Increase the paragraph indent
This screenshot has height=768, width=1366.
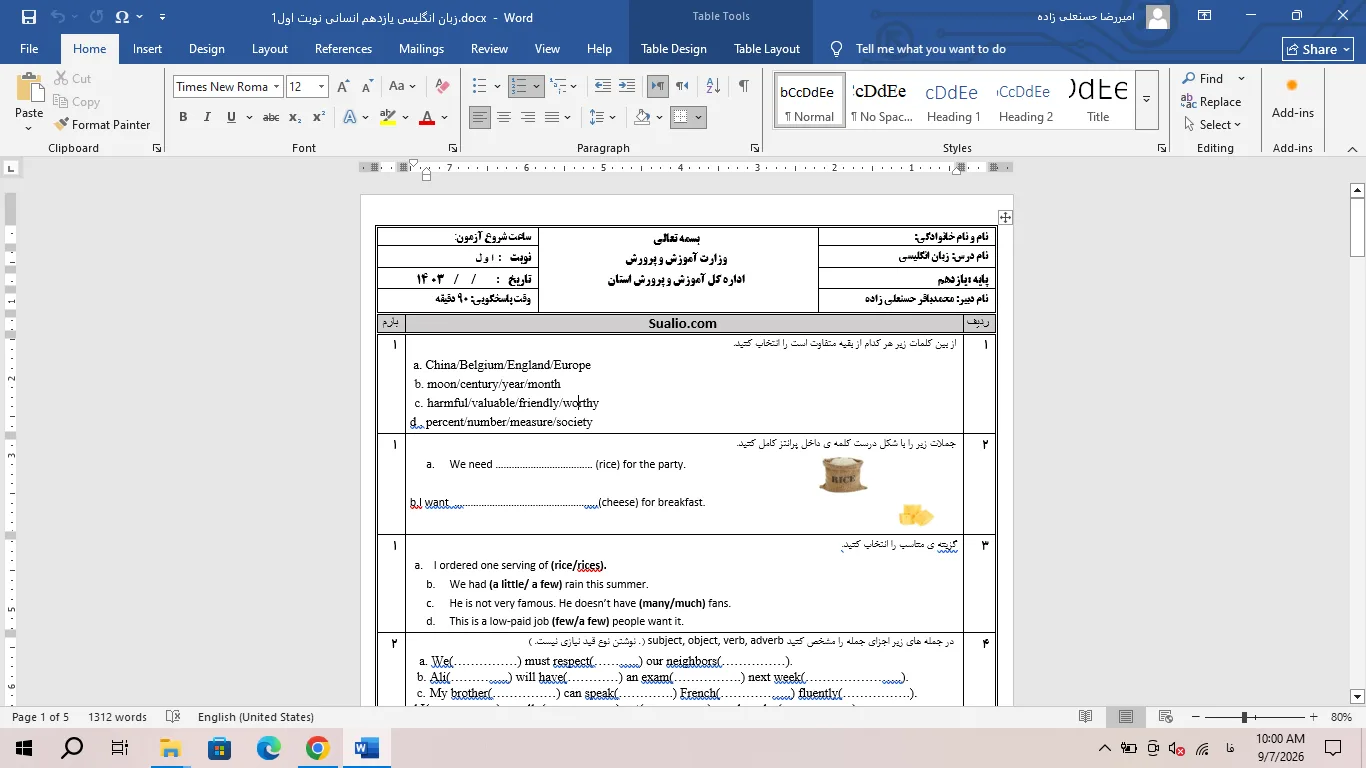[x=627, y=86]
